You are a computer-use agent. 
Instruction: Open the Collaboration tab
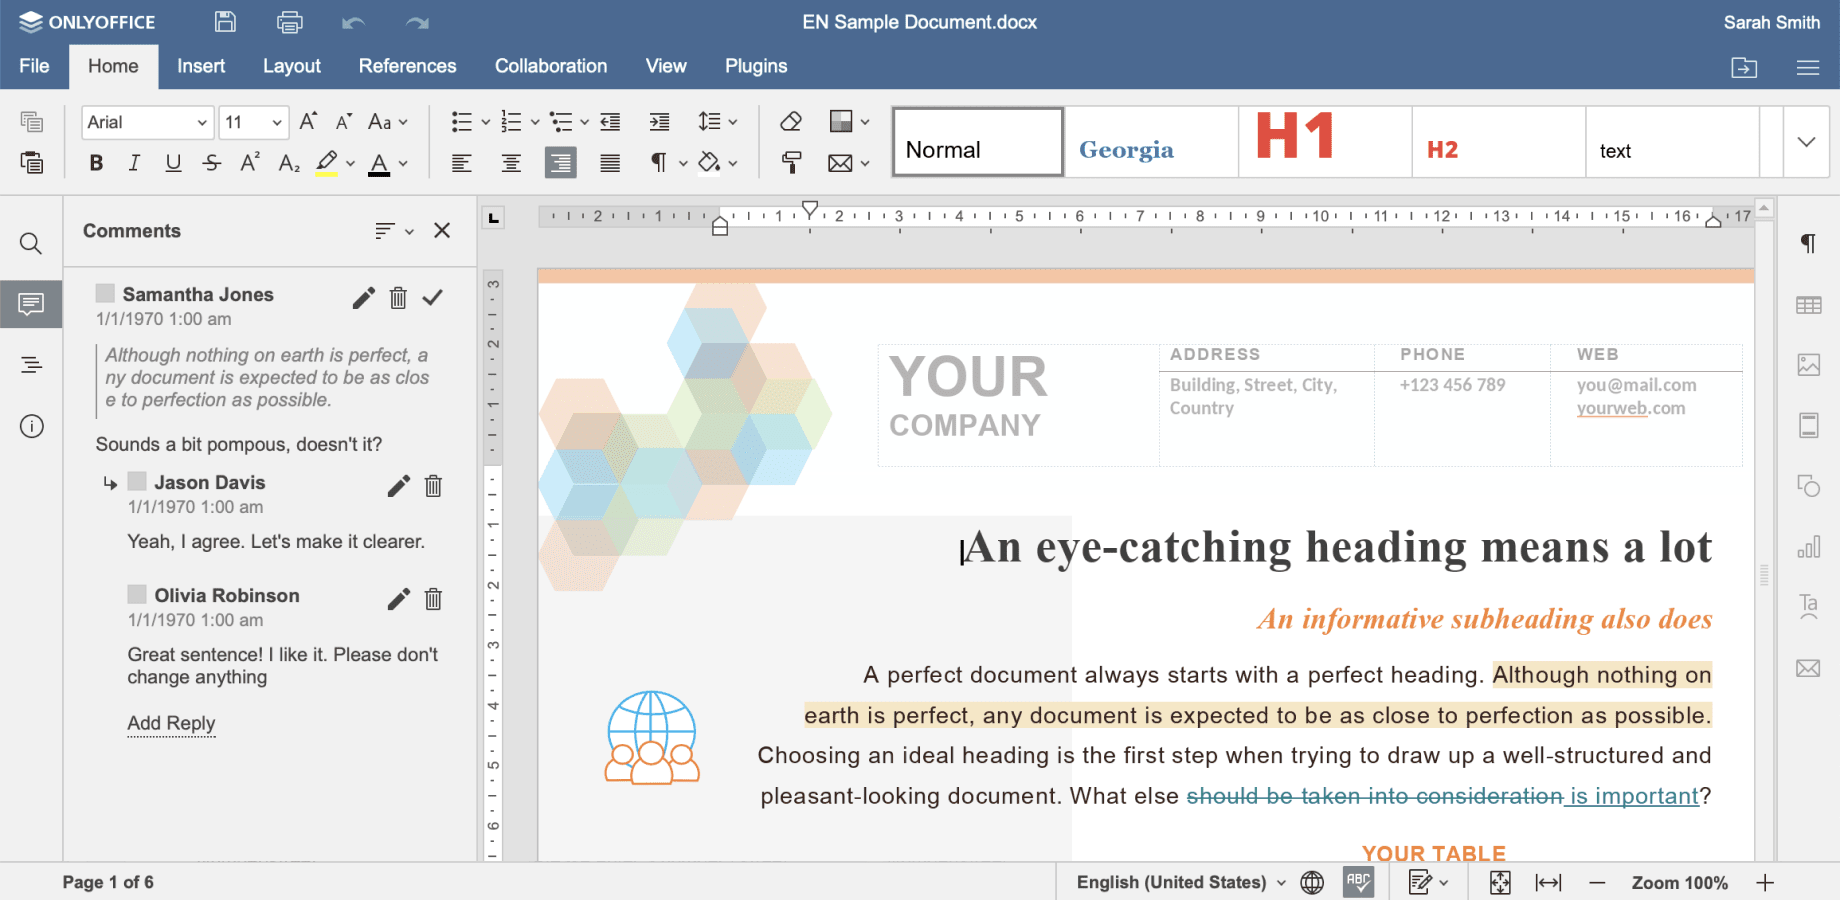point(550,66)
